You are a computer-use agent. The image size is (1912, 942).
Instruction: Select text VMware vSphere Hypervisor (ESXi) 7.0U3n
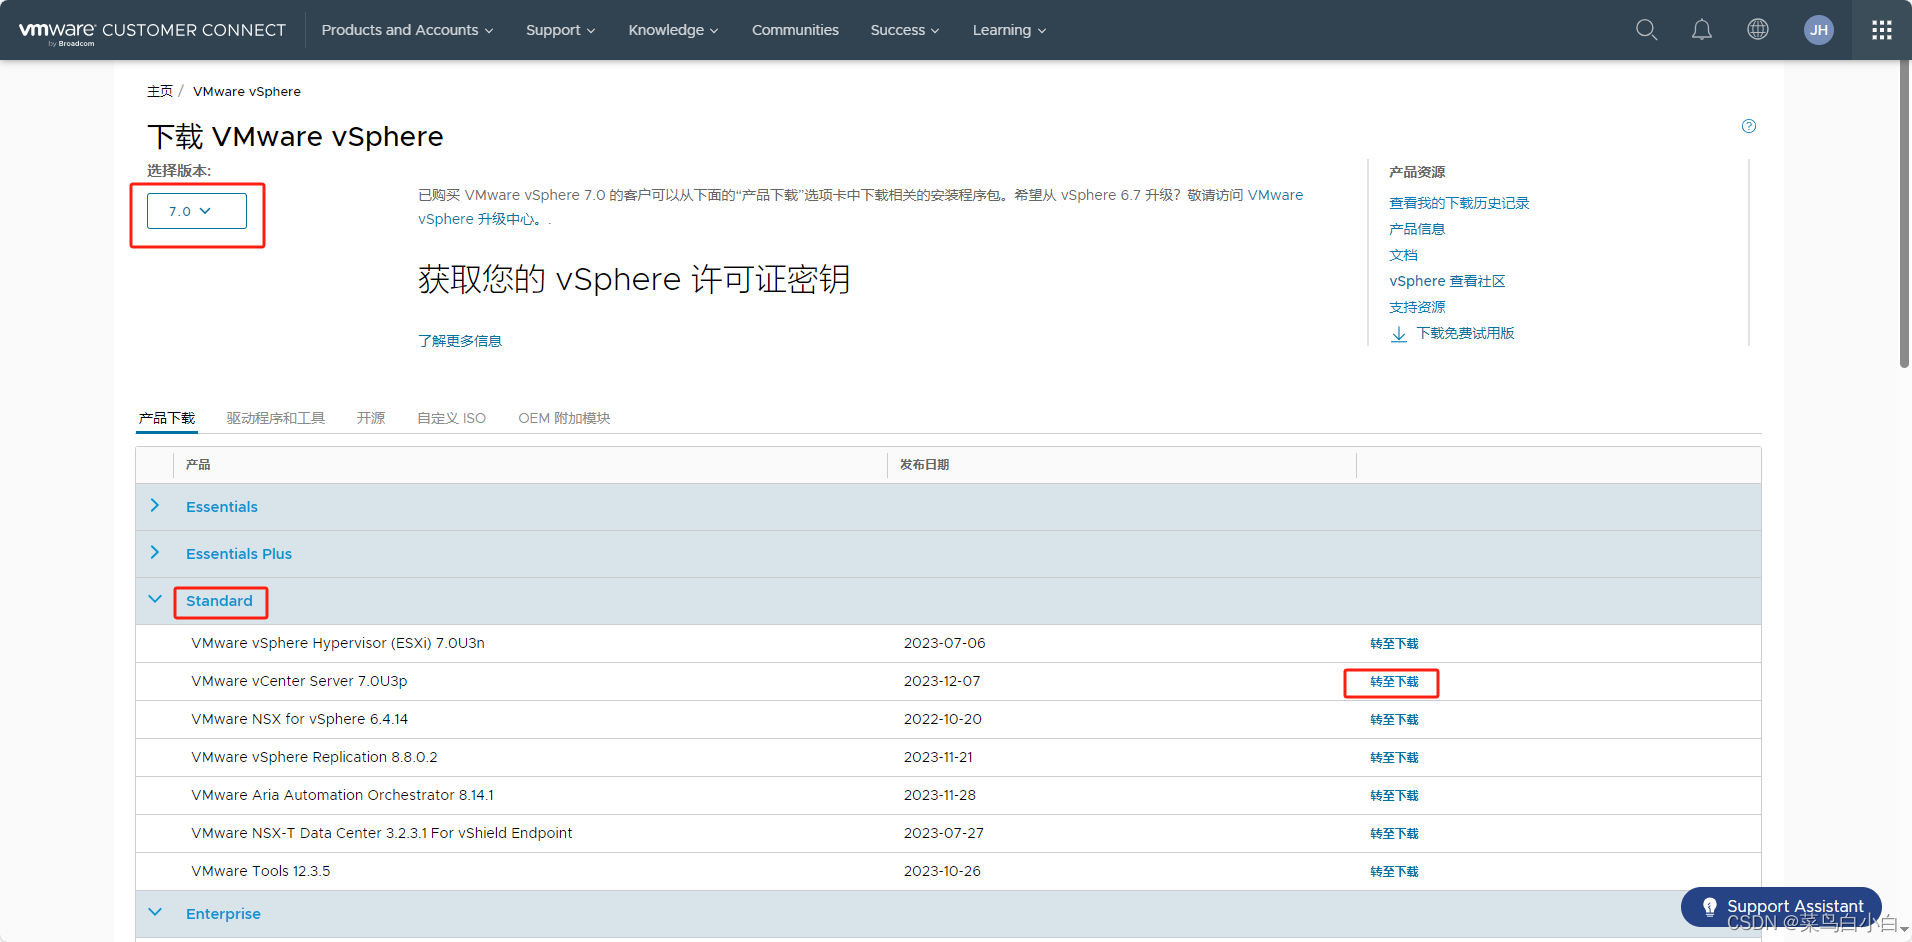(338, 643)
